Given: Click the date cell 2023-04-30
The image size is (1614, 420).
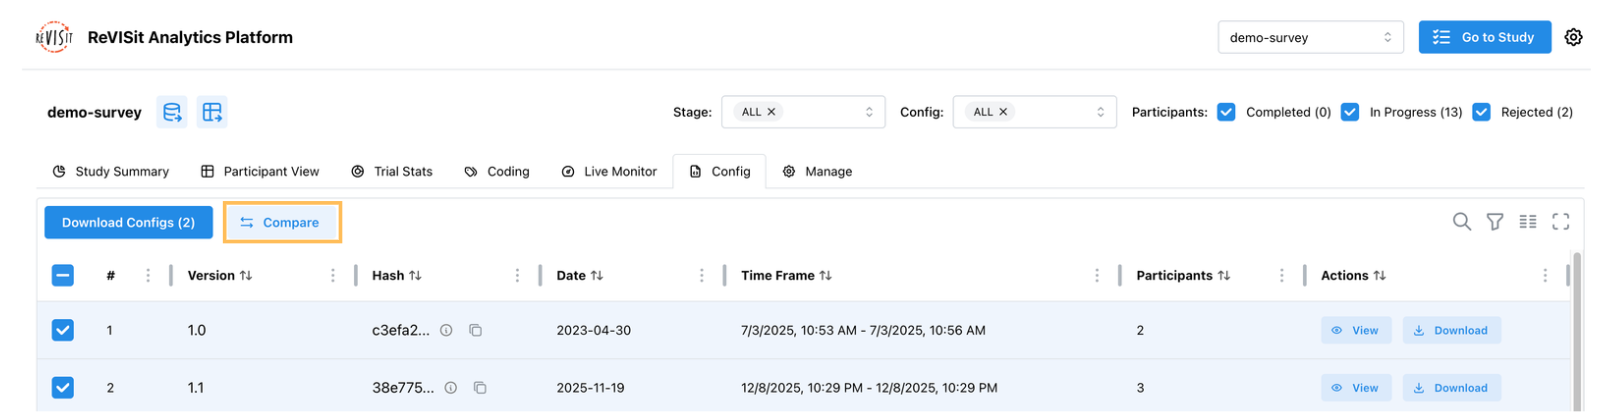Looking at the screenshot, I should [594, 330].
